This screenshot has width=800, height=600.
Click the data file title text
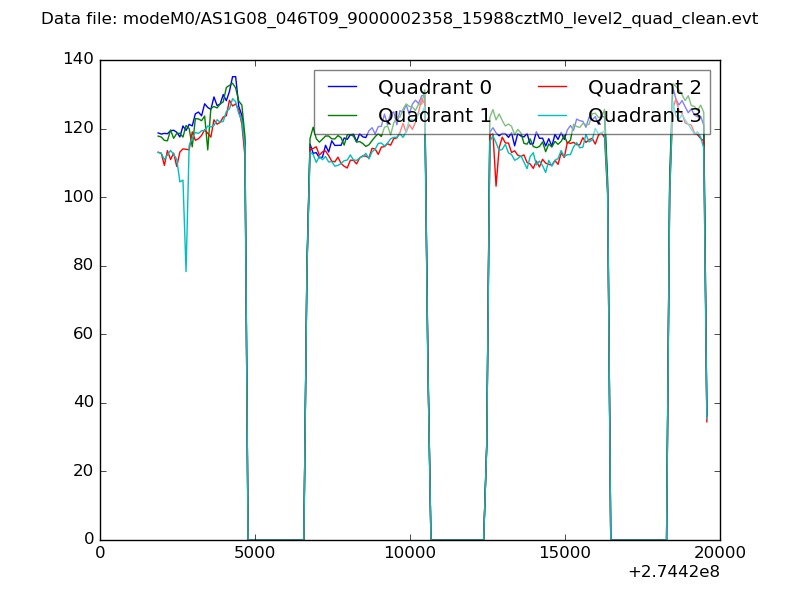[399, 19]
